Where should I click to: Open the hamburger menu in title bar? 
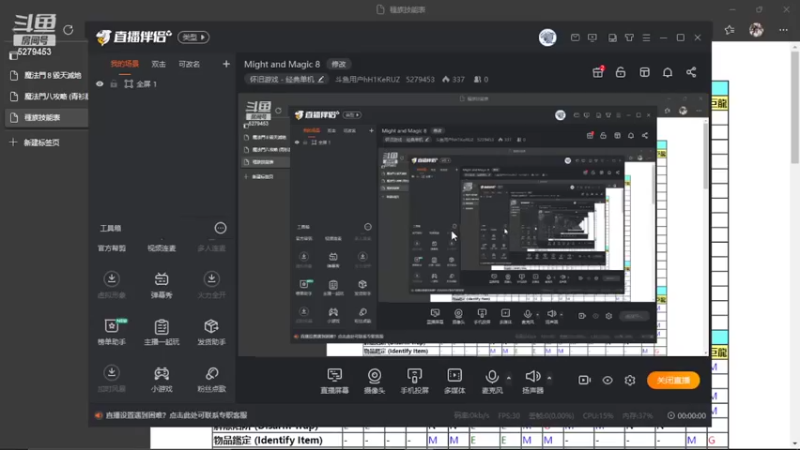pos(646,38)
